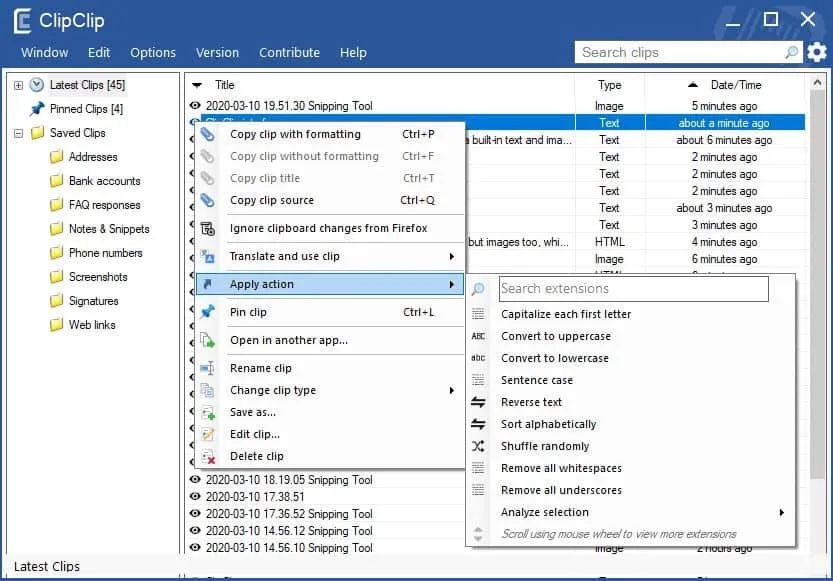The height and width of the screenshot is (581, 833).
Task: Toggle eye icon for 18.19.05 Snipping Tool clip
Action: point(195,480)
